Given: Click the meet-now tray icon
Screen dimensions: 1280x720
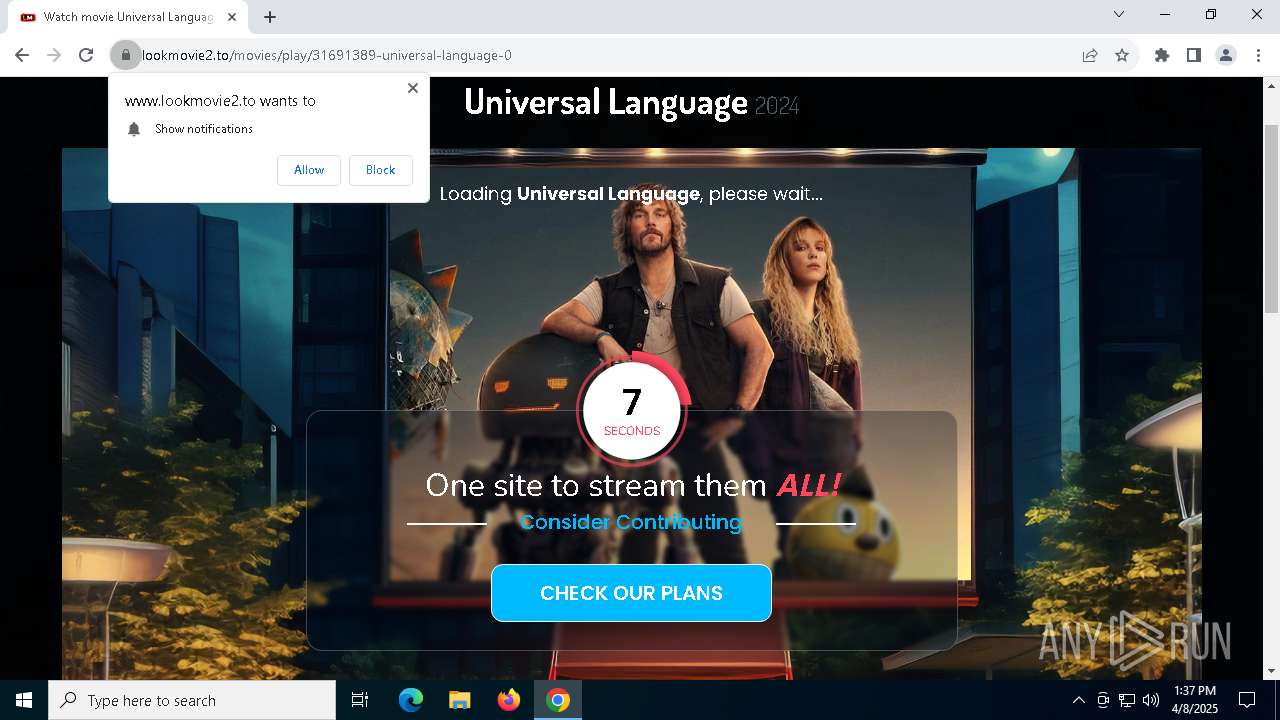Looking at the screenshot, I should tap(1103, 700).
